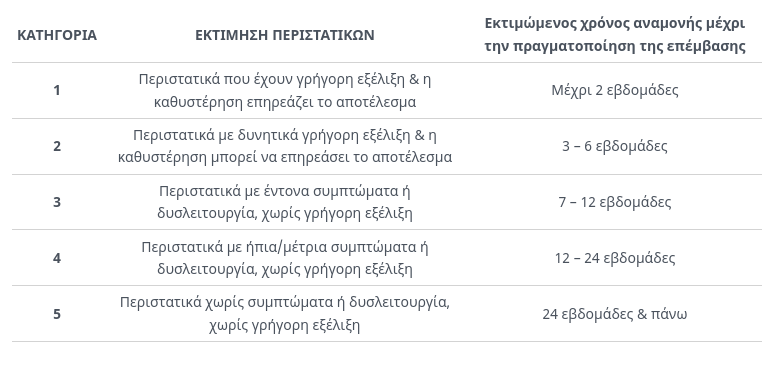Click the Μέχρι 2 εβδομάδες cell

[615, 90]
